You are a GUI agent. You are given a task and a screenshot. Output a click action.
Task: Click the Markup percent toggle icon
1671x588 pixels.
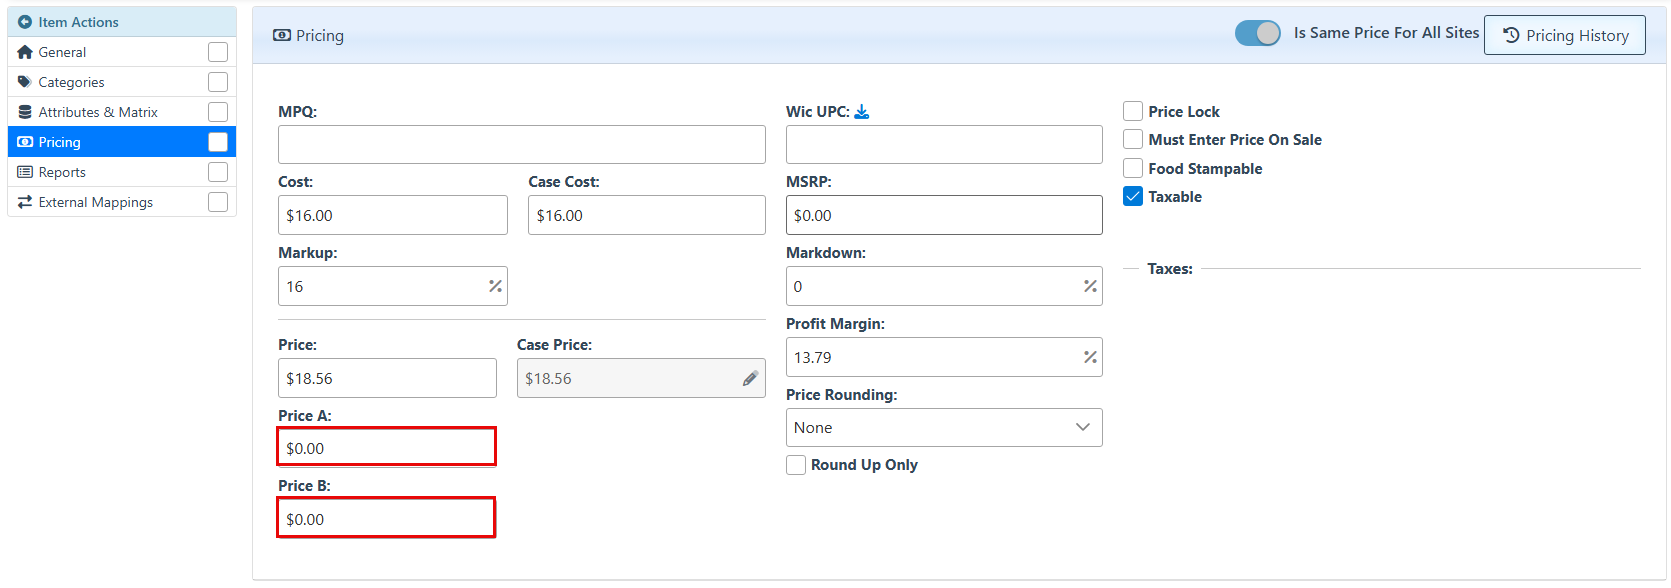(495, 287)
